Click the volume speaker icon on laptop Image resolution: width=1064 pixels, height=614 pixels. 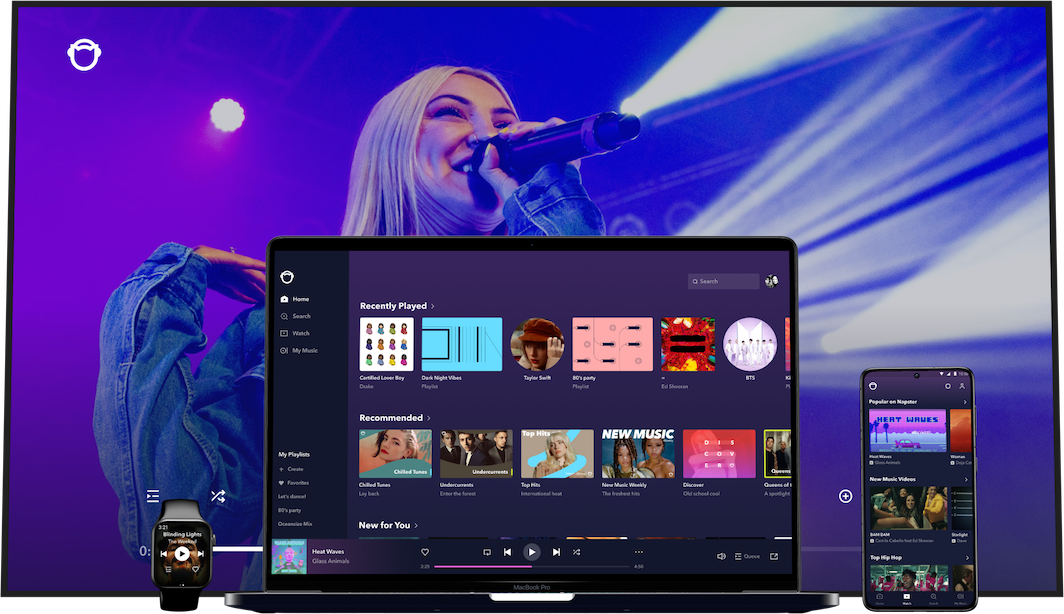coord(721,556)
